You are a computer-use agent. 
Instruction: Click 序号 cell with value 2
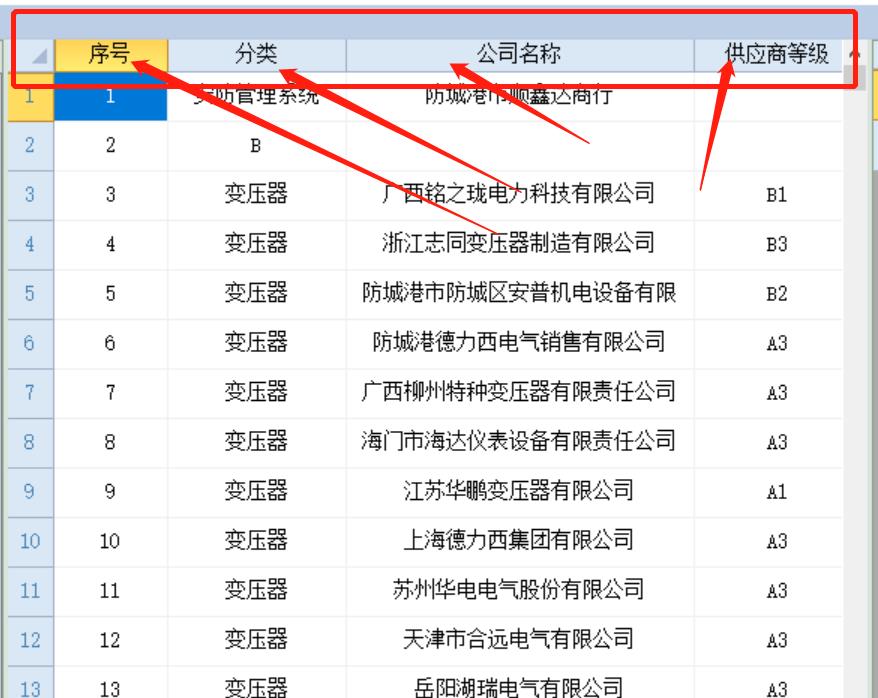tap(110, 146)
